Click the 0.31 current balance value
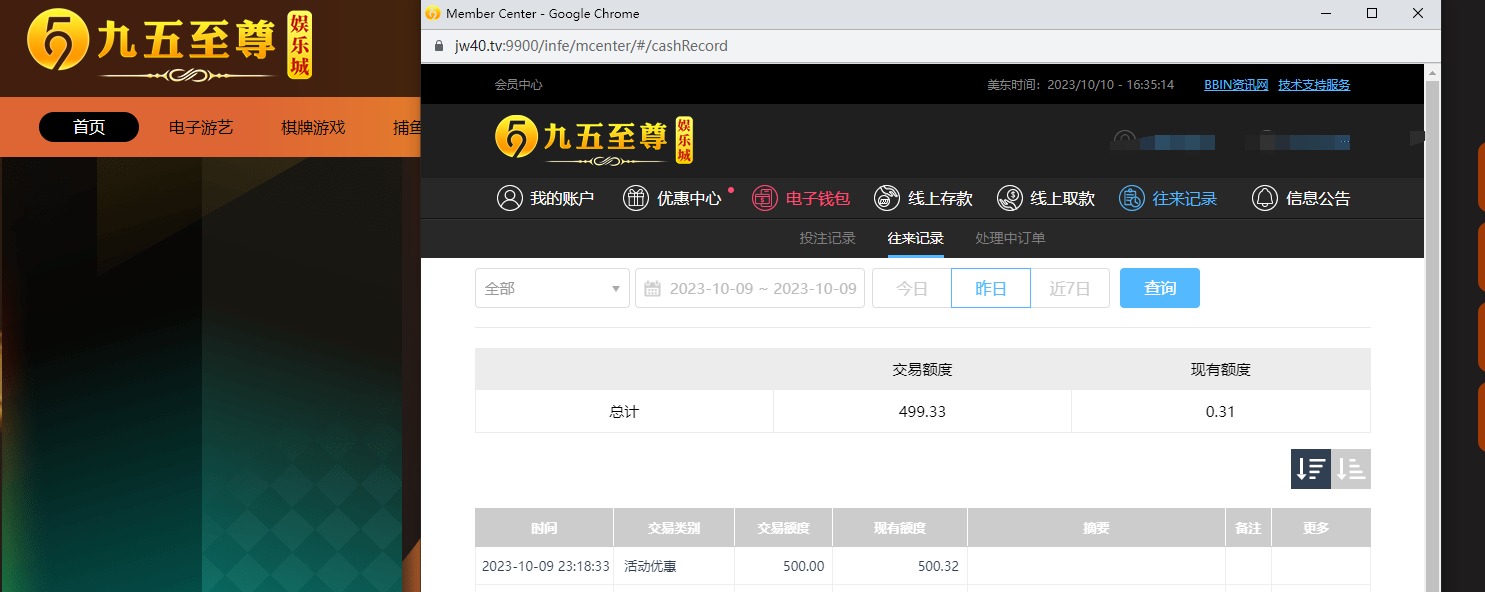 pyautogui.click(x=1220, y=412)
